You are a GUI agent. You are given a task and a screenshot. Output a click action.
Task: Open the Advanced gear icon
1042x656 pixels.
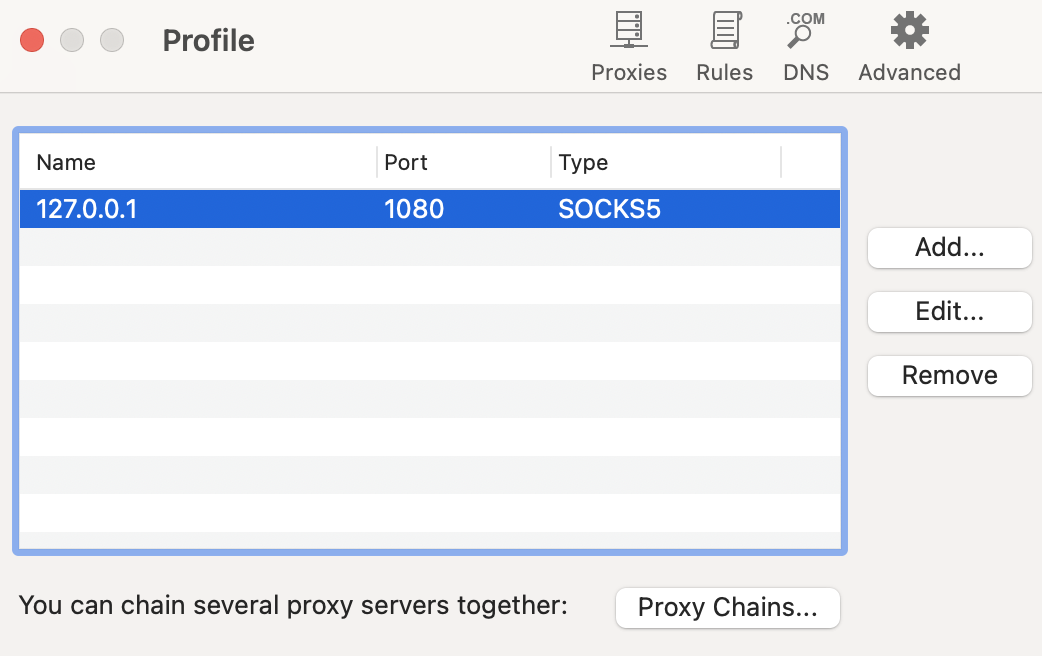click(909, 31)
